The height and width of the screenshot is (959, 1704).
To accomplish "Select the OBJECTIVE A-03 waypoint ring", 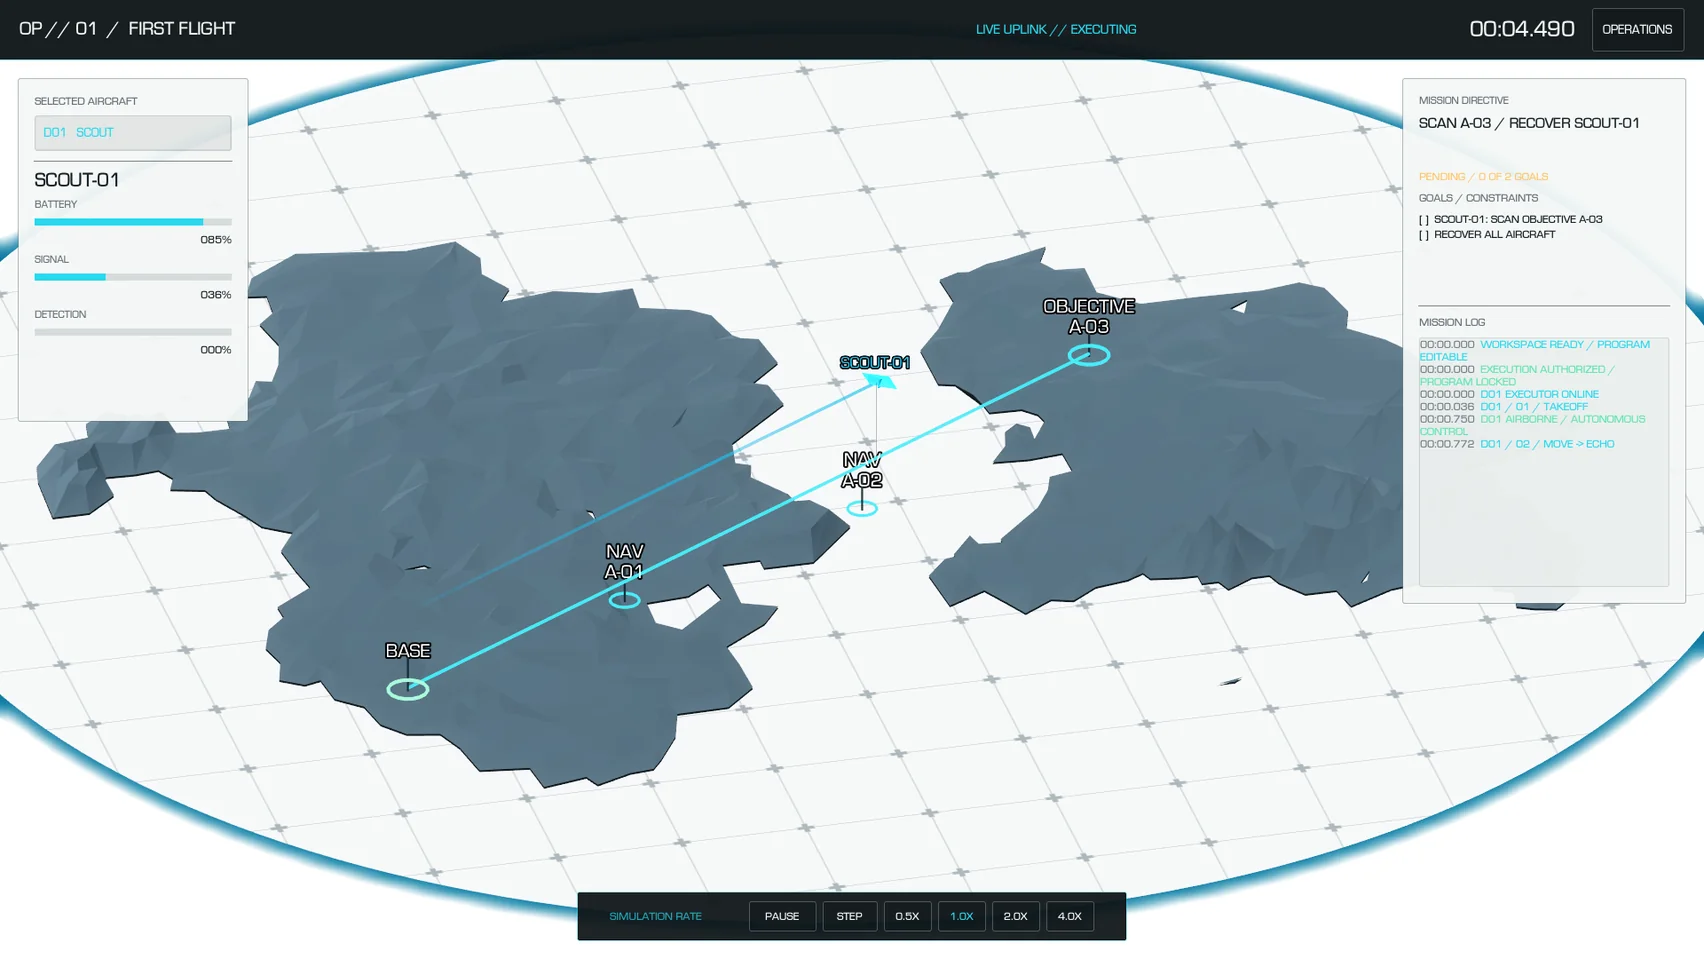I will (1089, 355).
